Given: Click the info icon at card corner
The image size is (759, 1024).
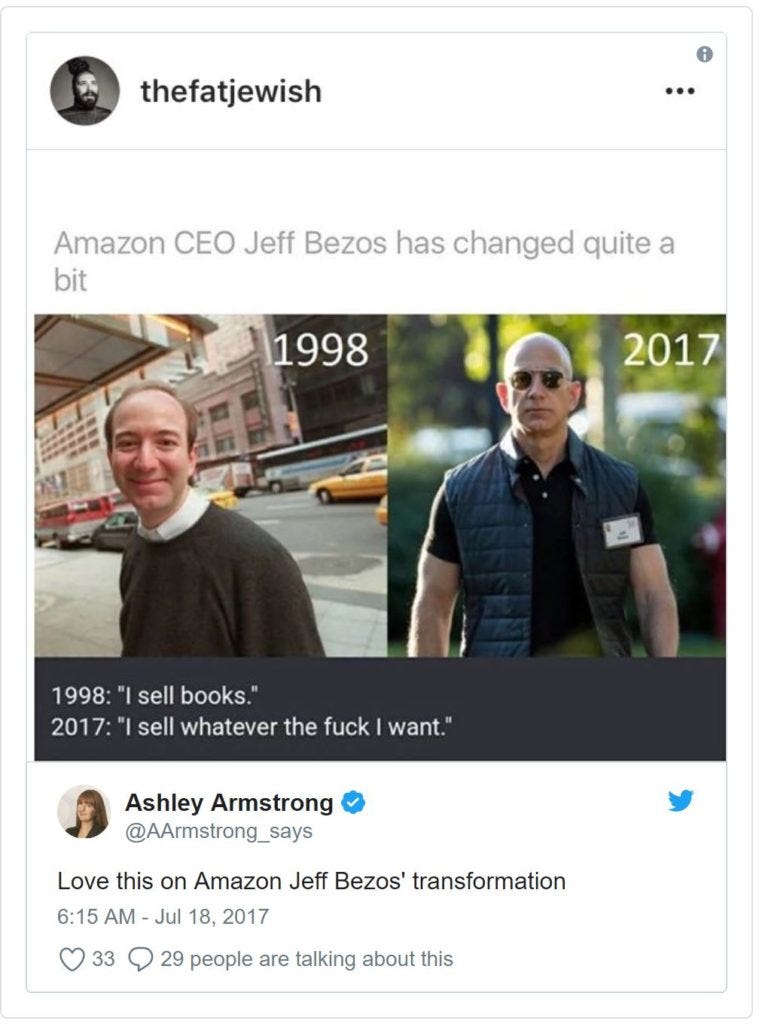Looking at the screenshot, I should [x=704, y=54].
